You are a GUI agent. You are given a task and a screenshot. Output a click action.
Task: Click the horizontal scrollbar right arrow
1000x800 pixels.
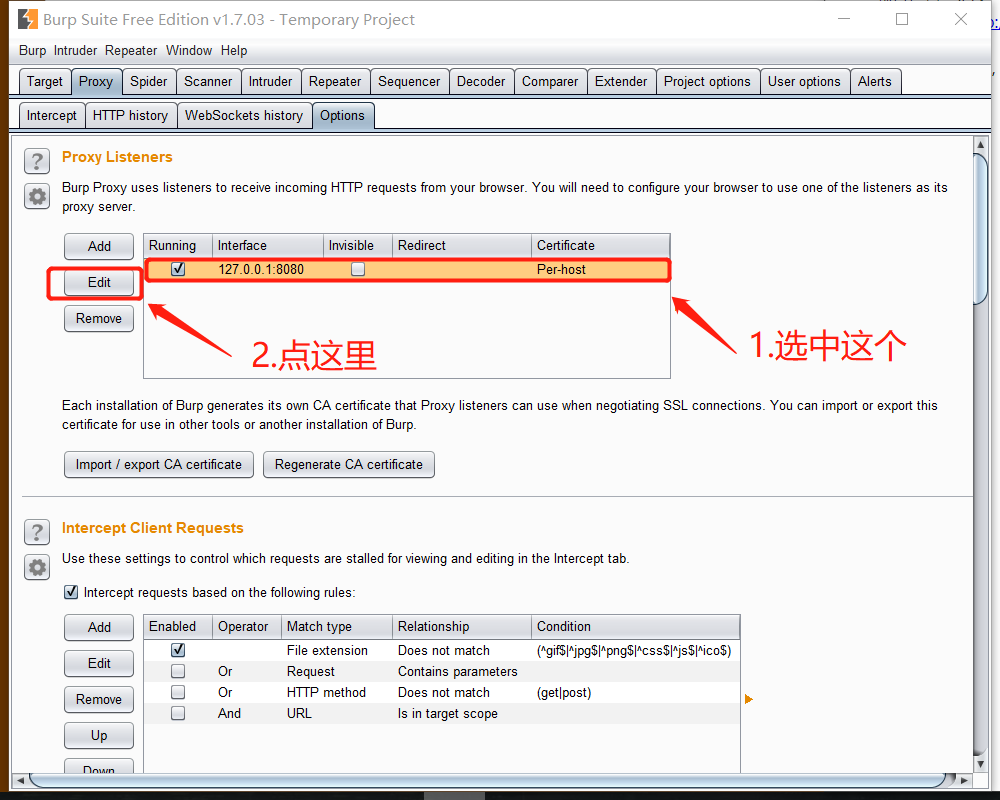coord(964,780)
